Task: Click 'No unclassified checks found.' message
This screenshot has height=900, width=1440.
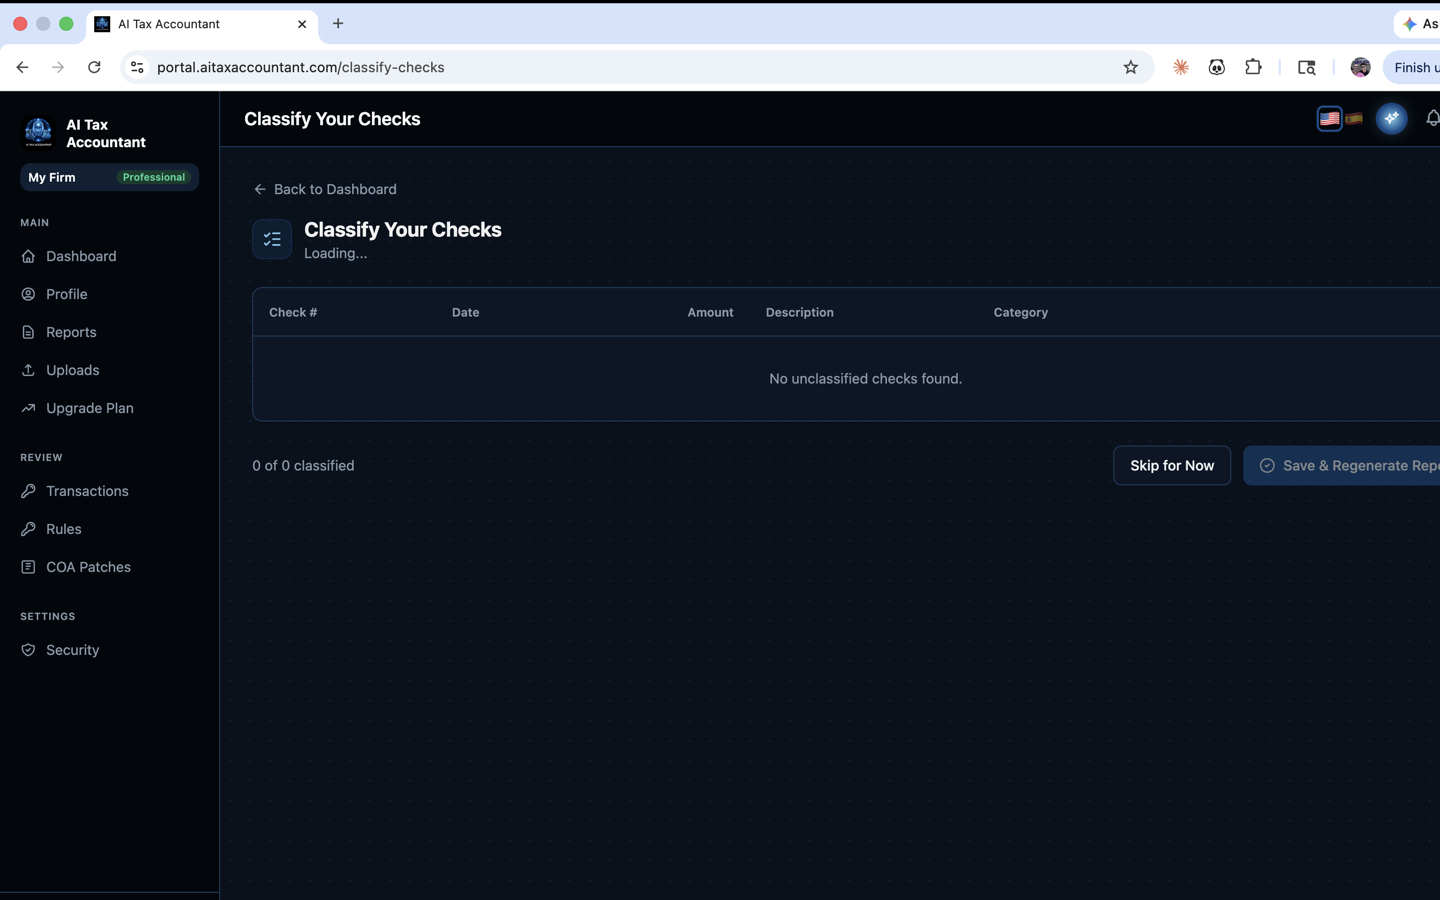Action: [865, 378]
